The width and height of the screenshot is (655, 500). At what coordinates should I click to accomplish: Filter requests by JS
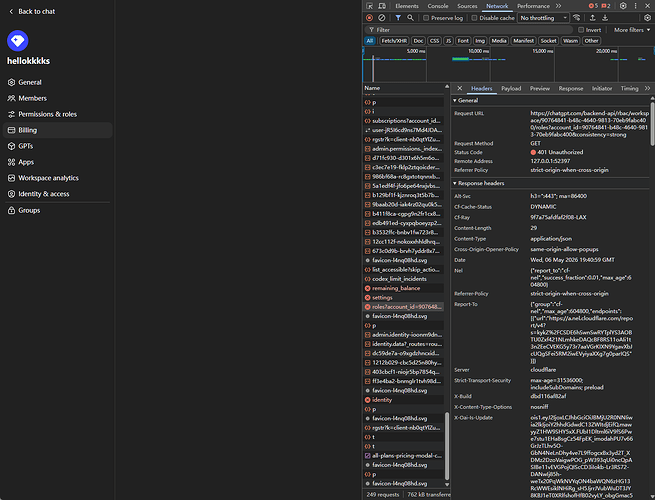coord(448,41)
